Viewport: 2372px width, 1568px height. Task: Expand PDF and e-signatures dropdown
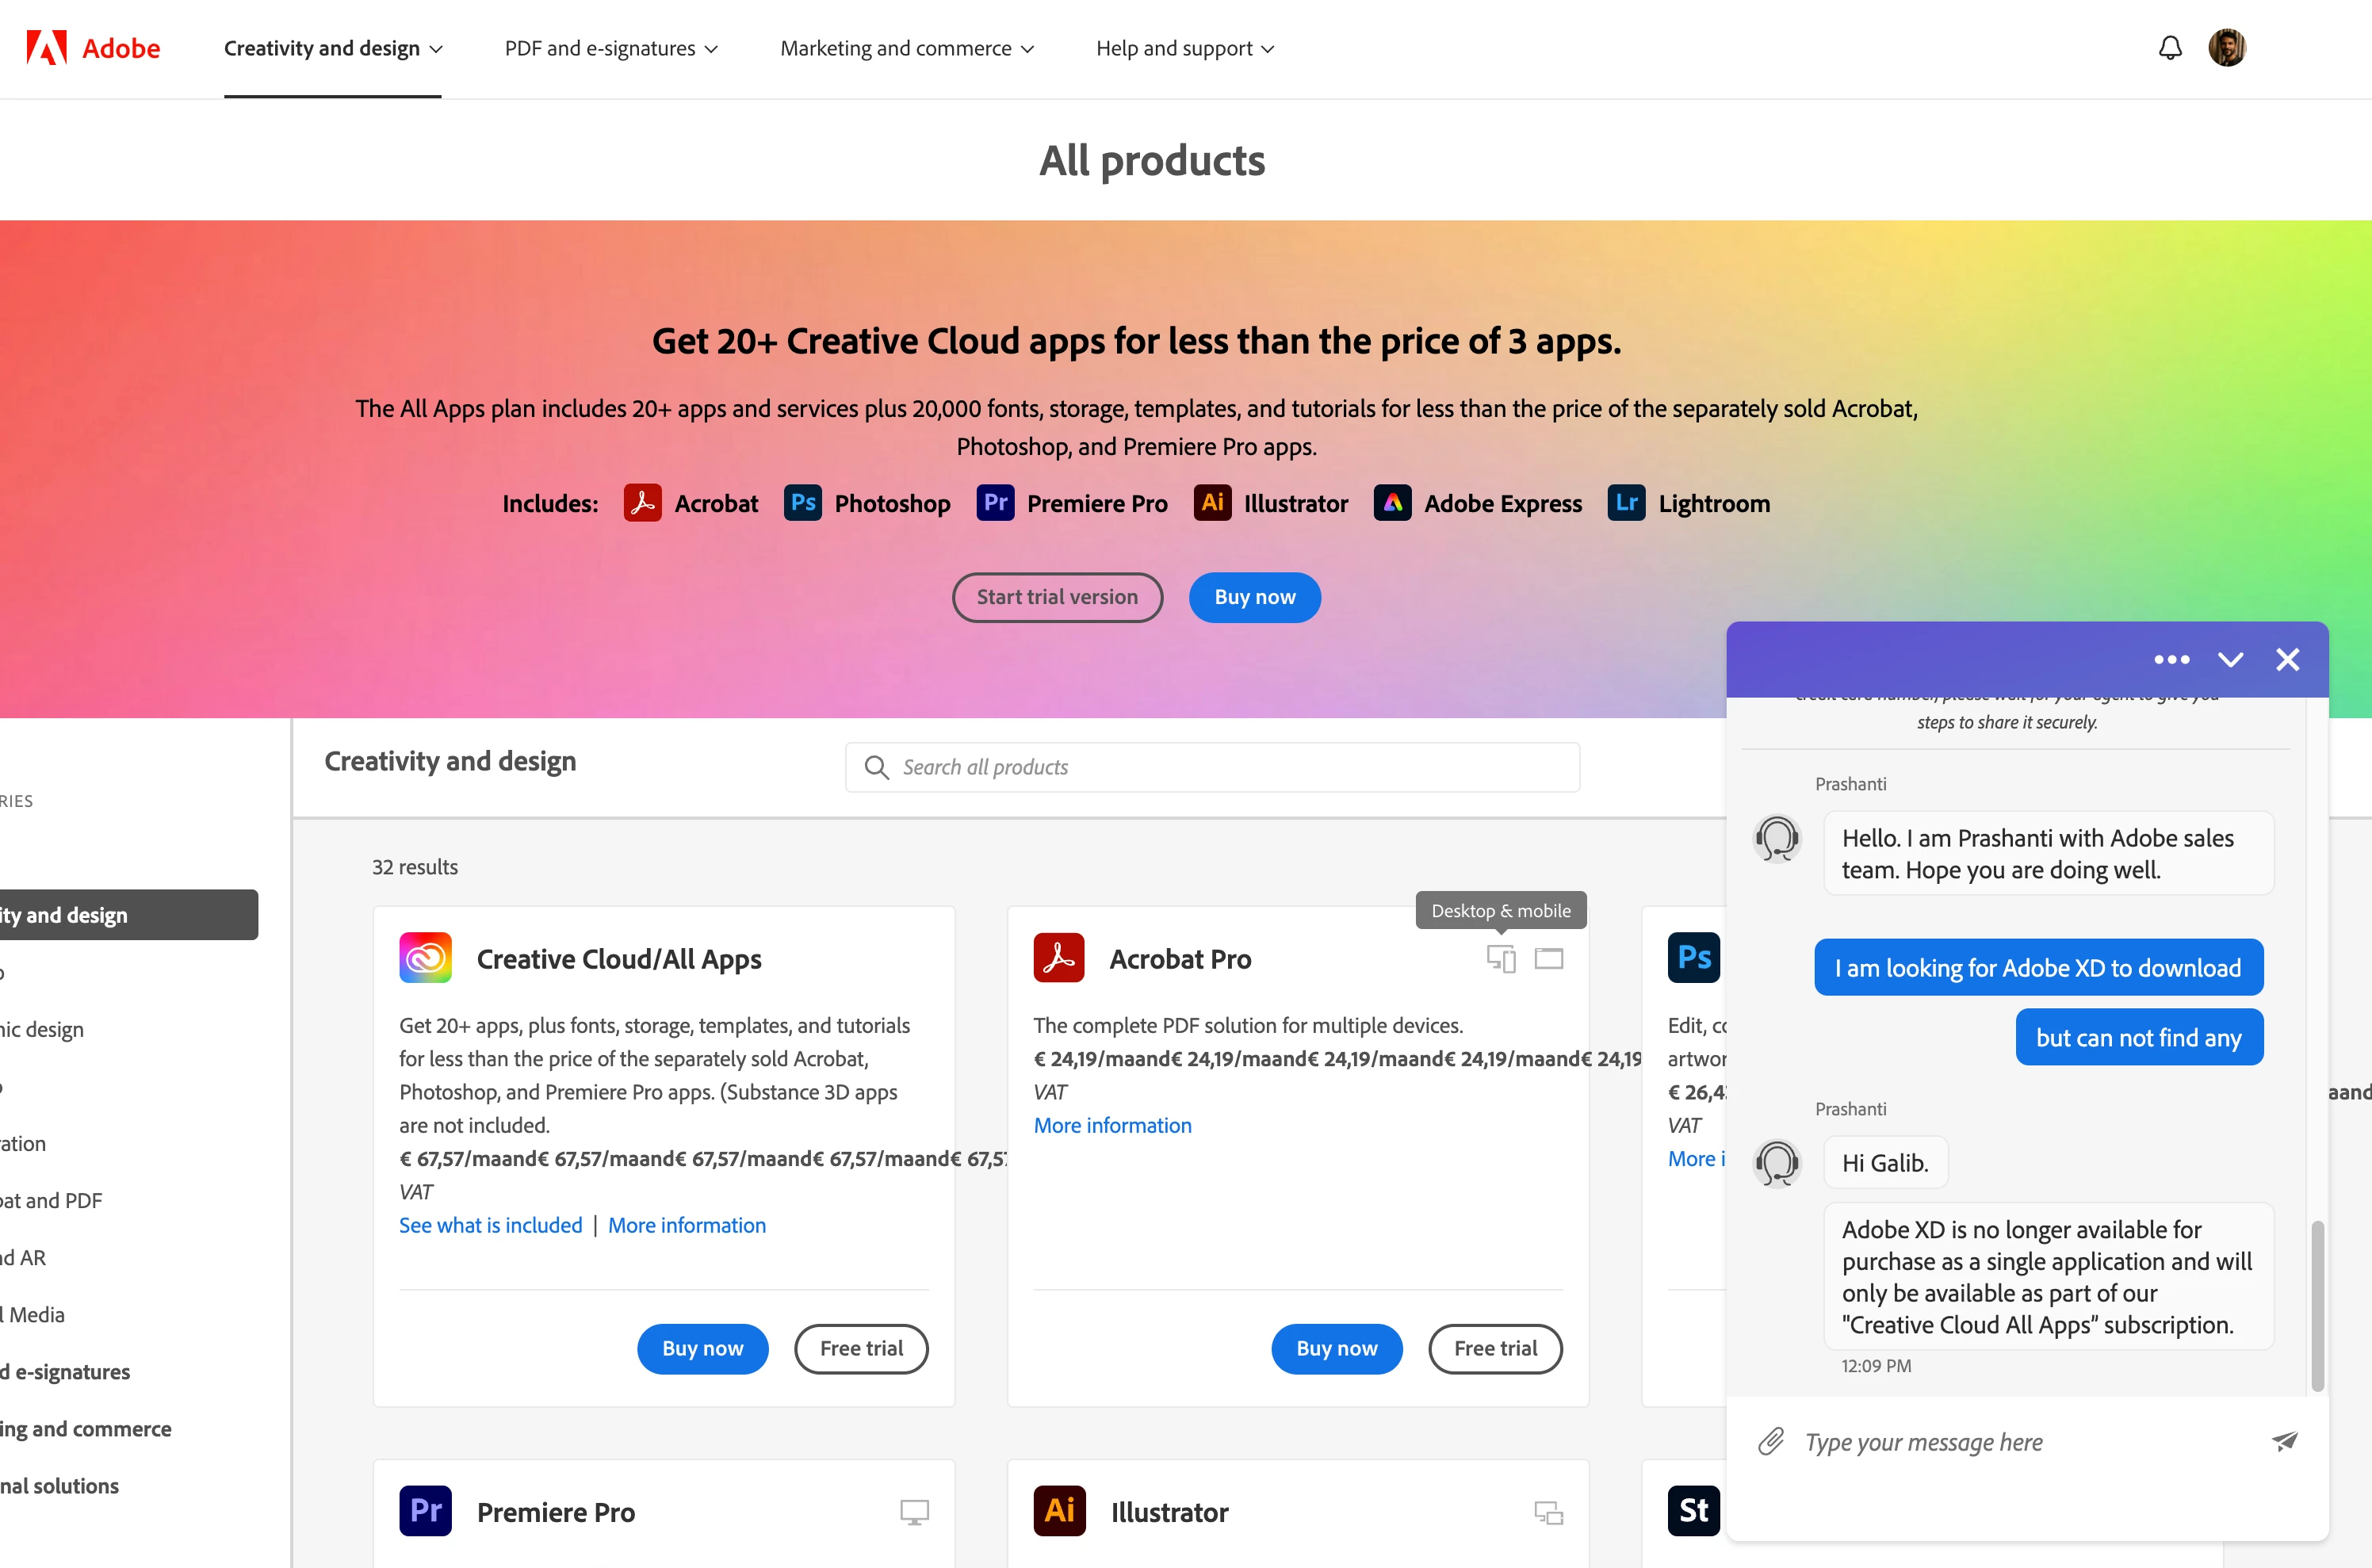point(611,48)
